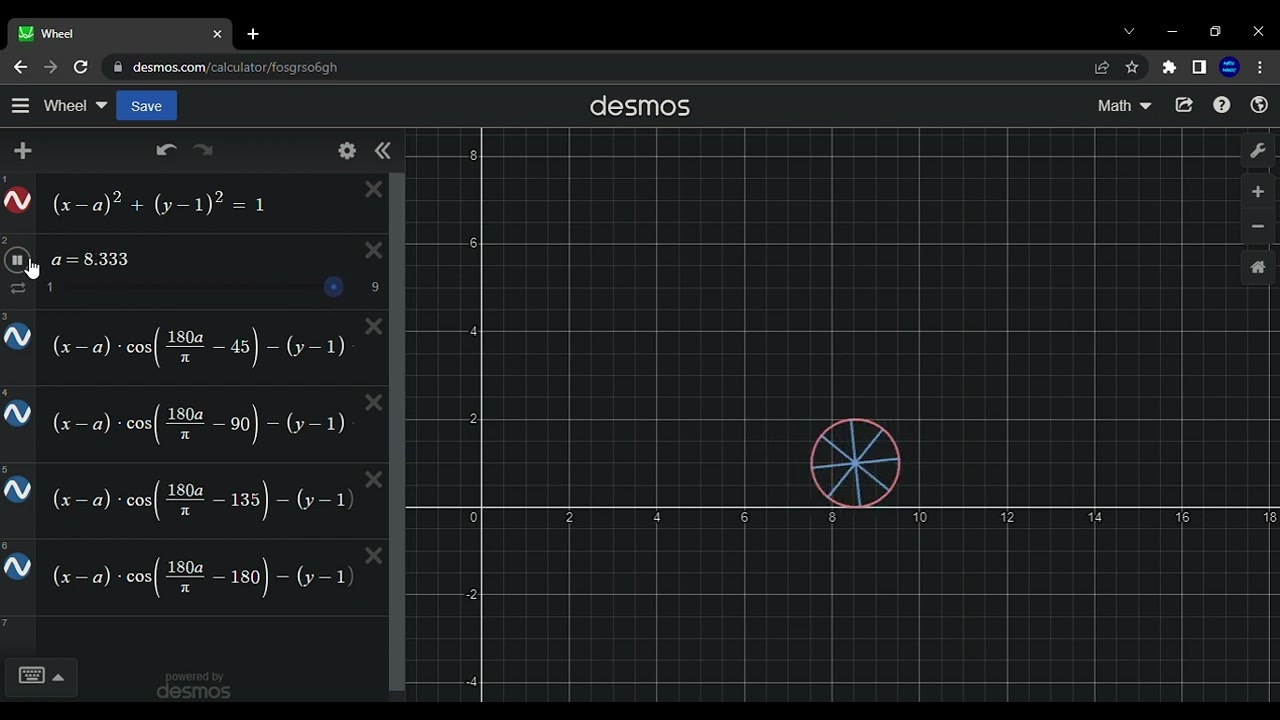Screen dimensions: 1280x720
Task: Select the Wheel browser tab
Action: tap(120, 34)
